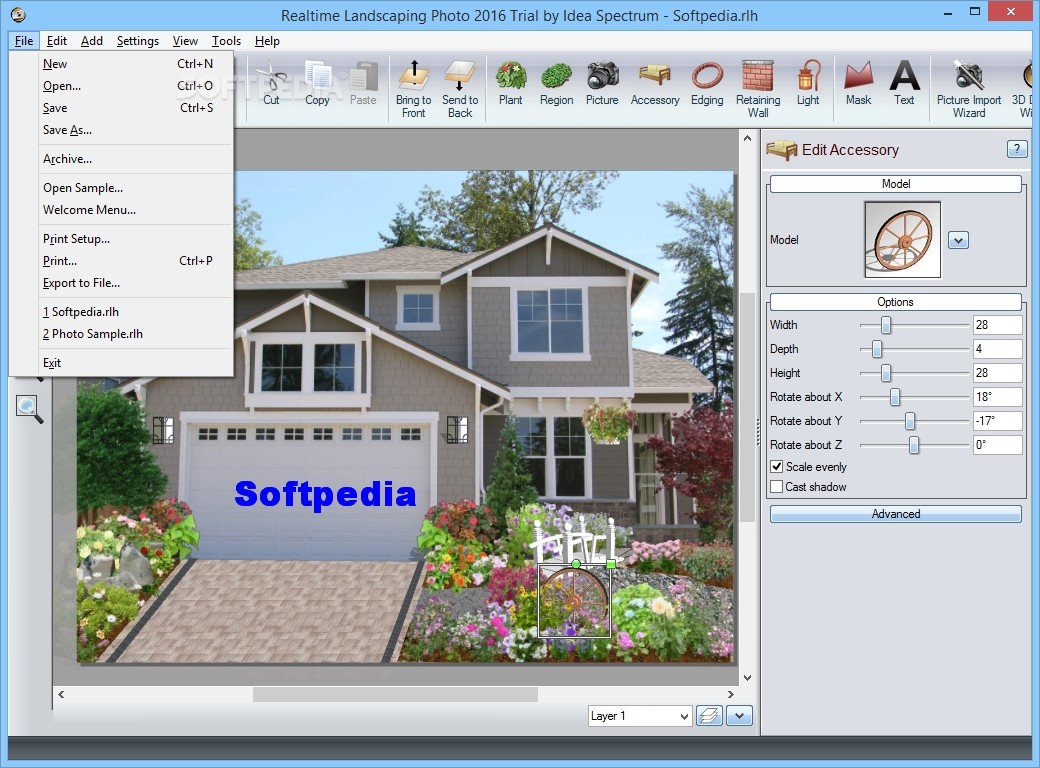1040x768 pixels.
Task: Click Bring to Front tool
Action: [x=414, y=90]
